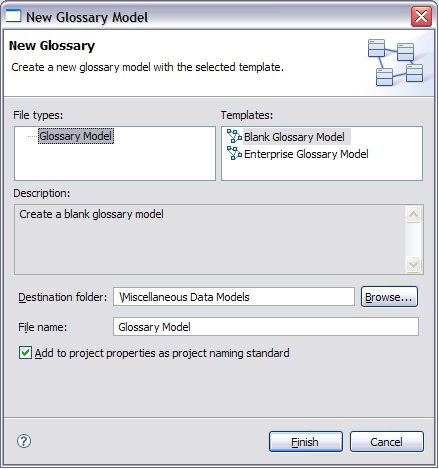Click the Enterprise Glossary Model template icon
The height and width of the screenshot is (469, 439).
(x=234, y=153)
